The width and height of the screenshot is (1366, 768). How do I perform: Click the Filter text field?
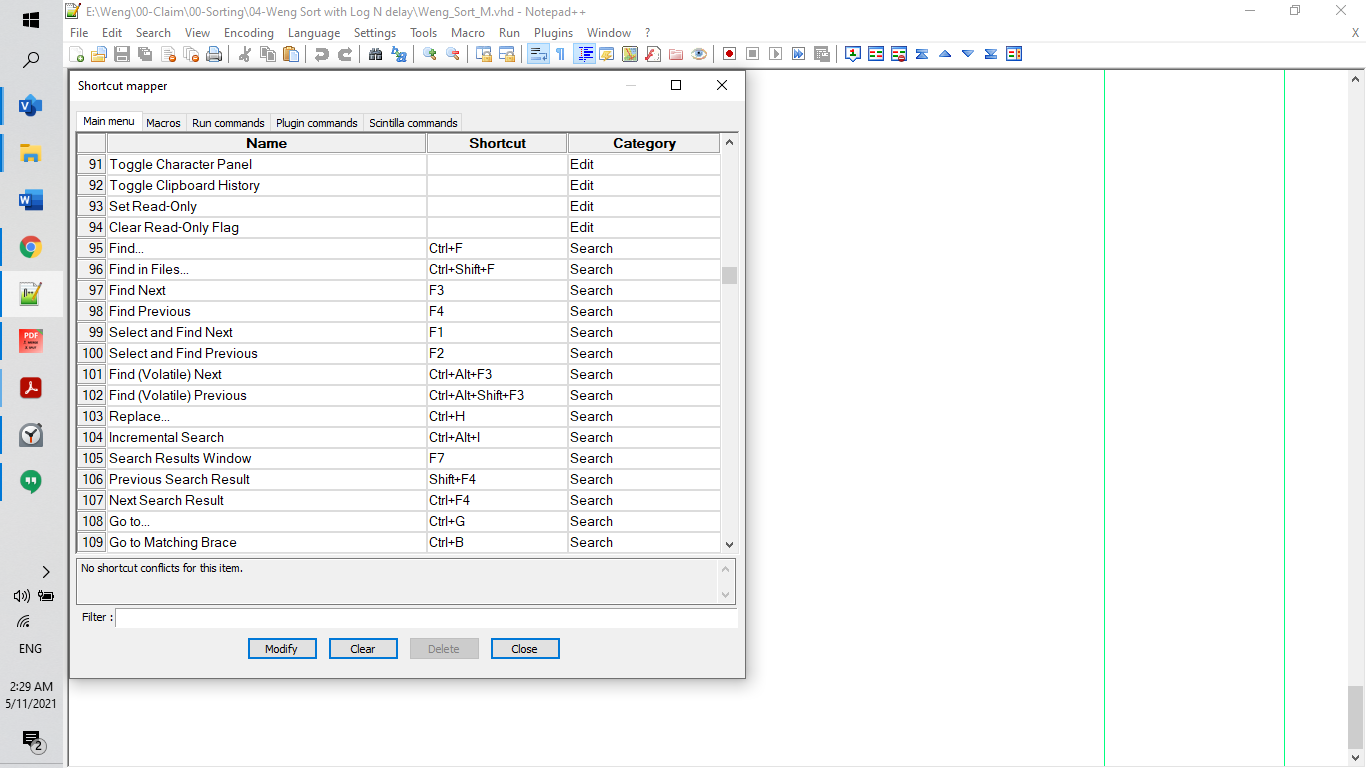point(426,618)
